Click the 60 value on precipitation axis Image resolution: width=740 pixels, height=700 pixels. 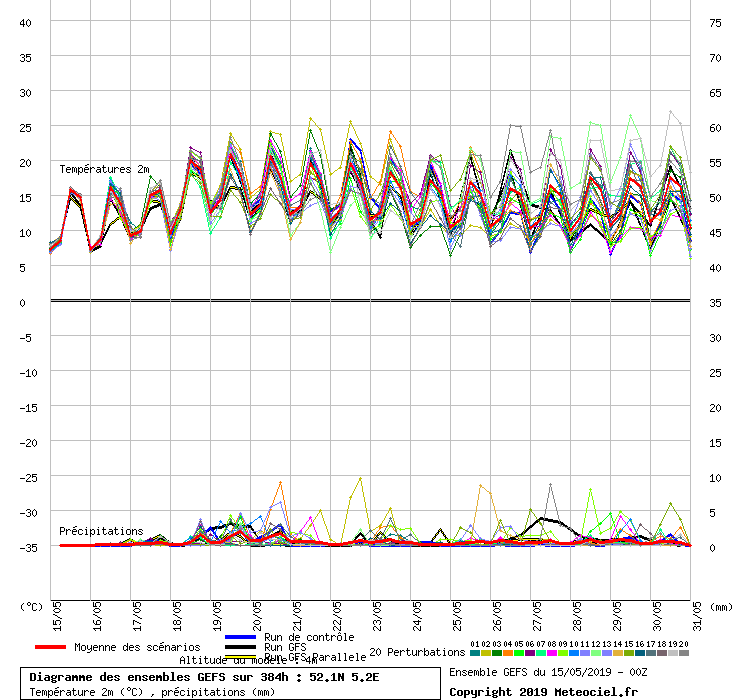click(715, 128)
